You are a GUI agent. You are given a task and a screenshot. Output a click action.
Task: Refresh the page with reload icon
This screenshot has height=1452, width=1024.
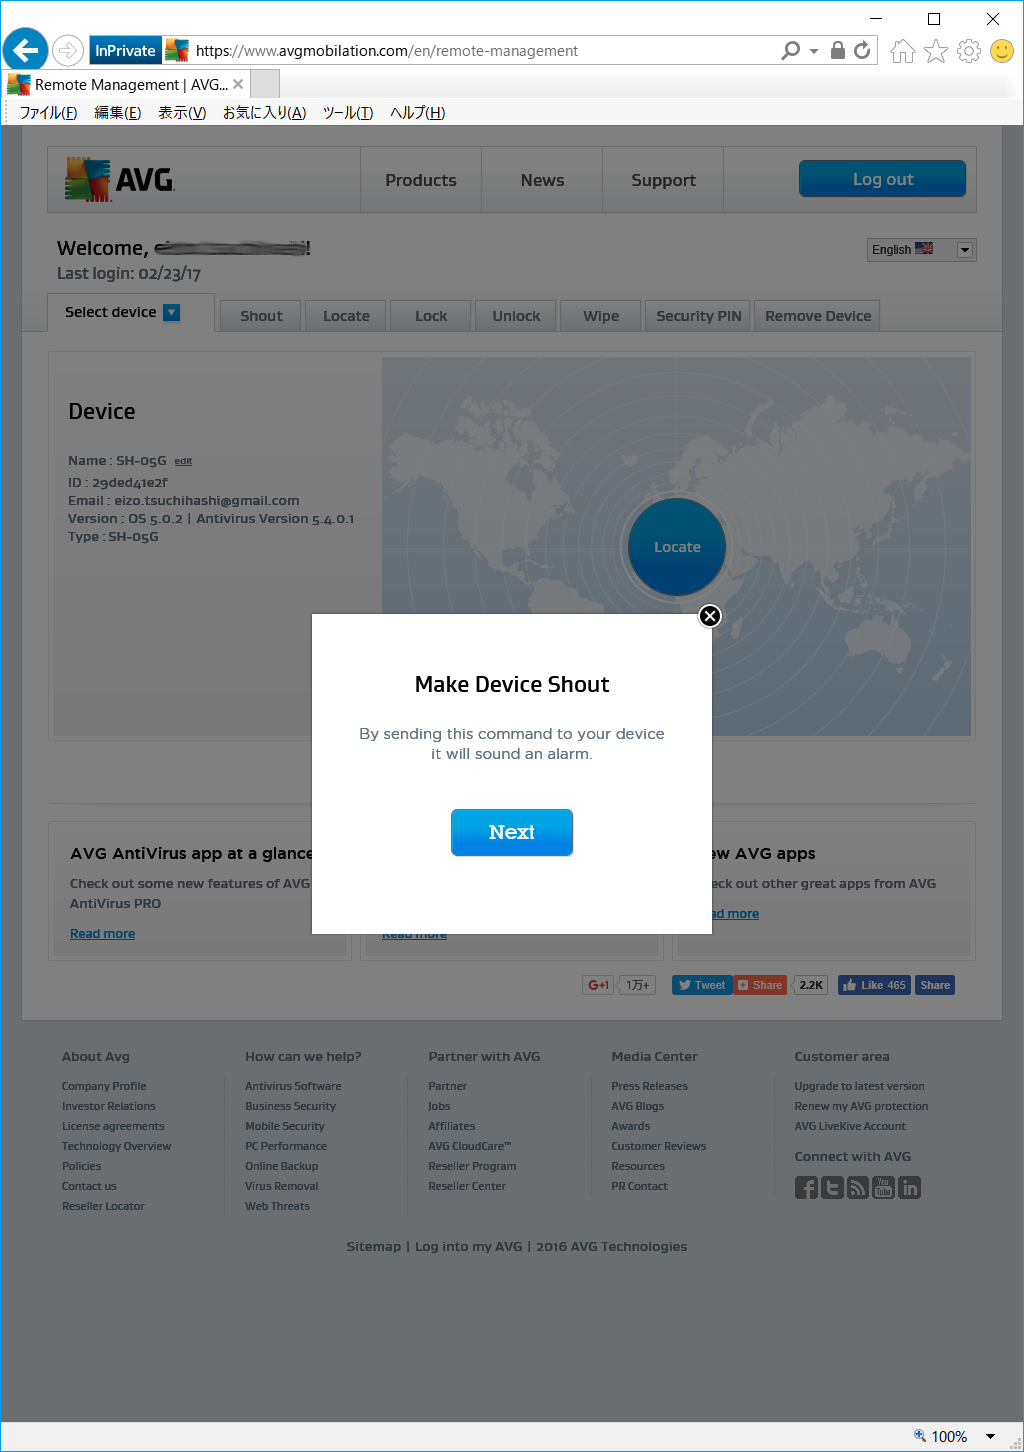[862, 50]
